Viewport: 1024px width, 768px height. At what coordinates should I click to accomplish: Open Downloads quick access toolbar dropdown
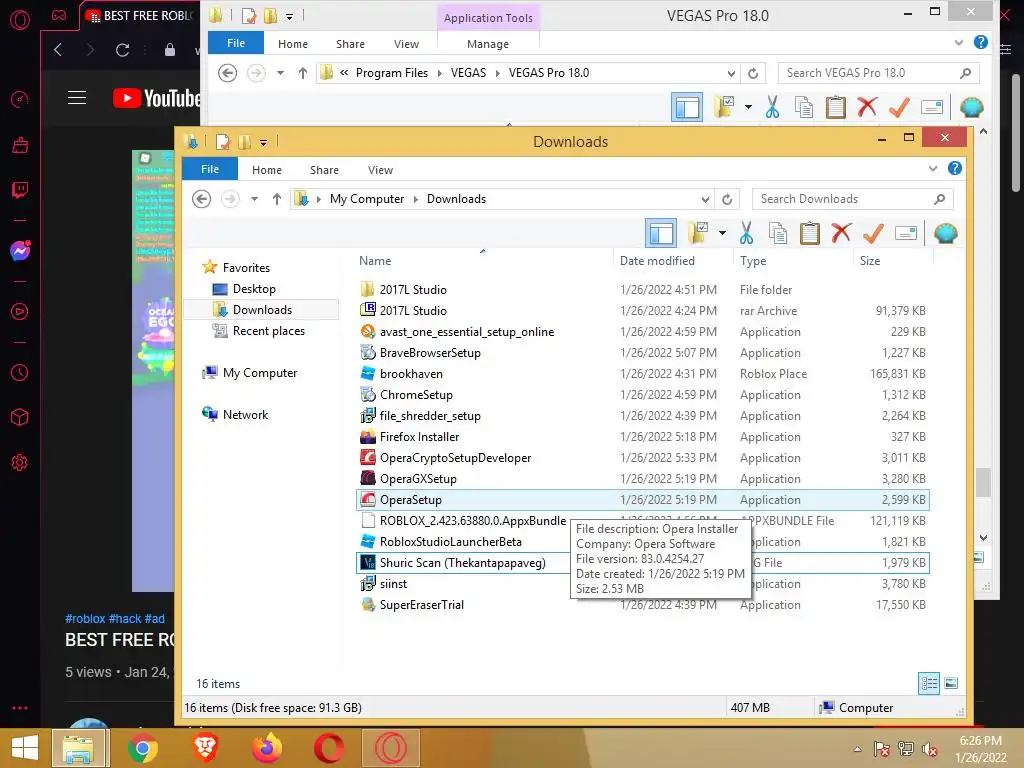click(x=263, y=142)
